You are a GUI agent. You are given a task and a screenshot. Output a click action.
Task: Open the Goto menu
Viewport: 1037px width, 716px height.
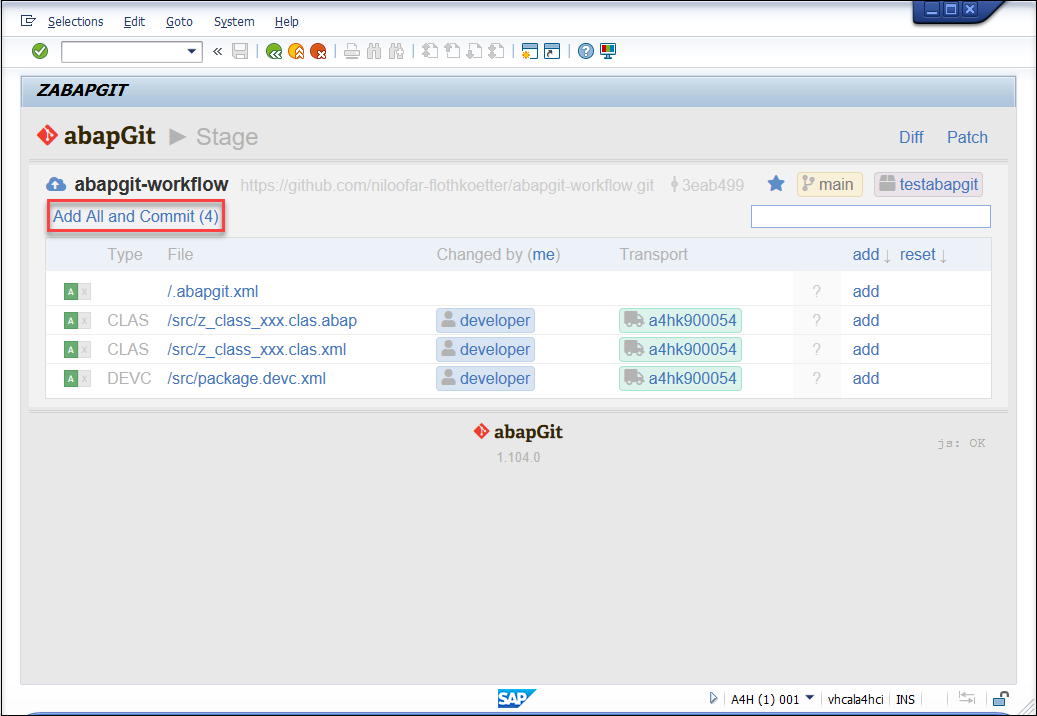click(x=179, y=22)
